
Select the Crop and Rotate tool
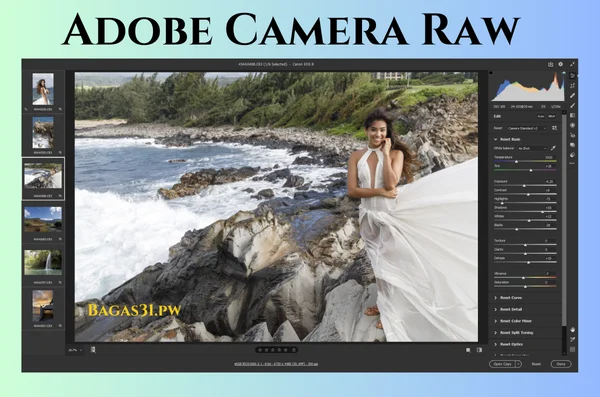[x=572, y=85]
